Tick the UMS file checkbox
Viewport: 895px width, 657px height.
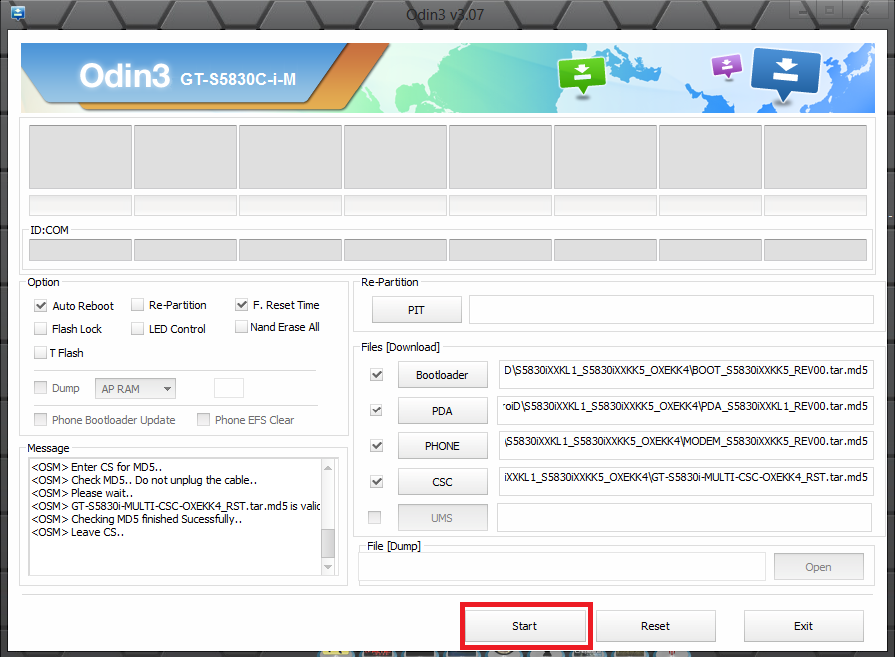click(x=374, y=517)
